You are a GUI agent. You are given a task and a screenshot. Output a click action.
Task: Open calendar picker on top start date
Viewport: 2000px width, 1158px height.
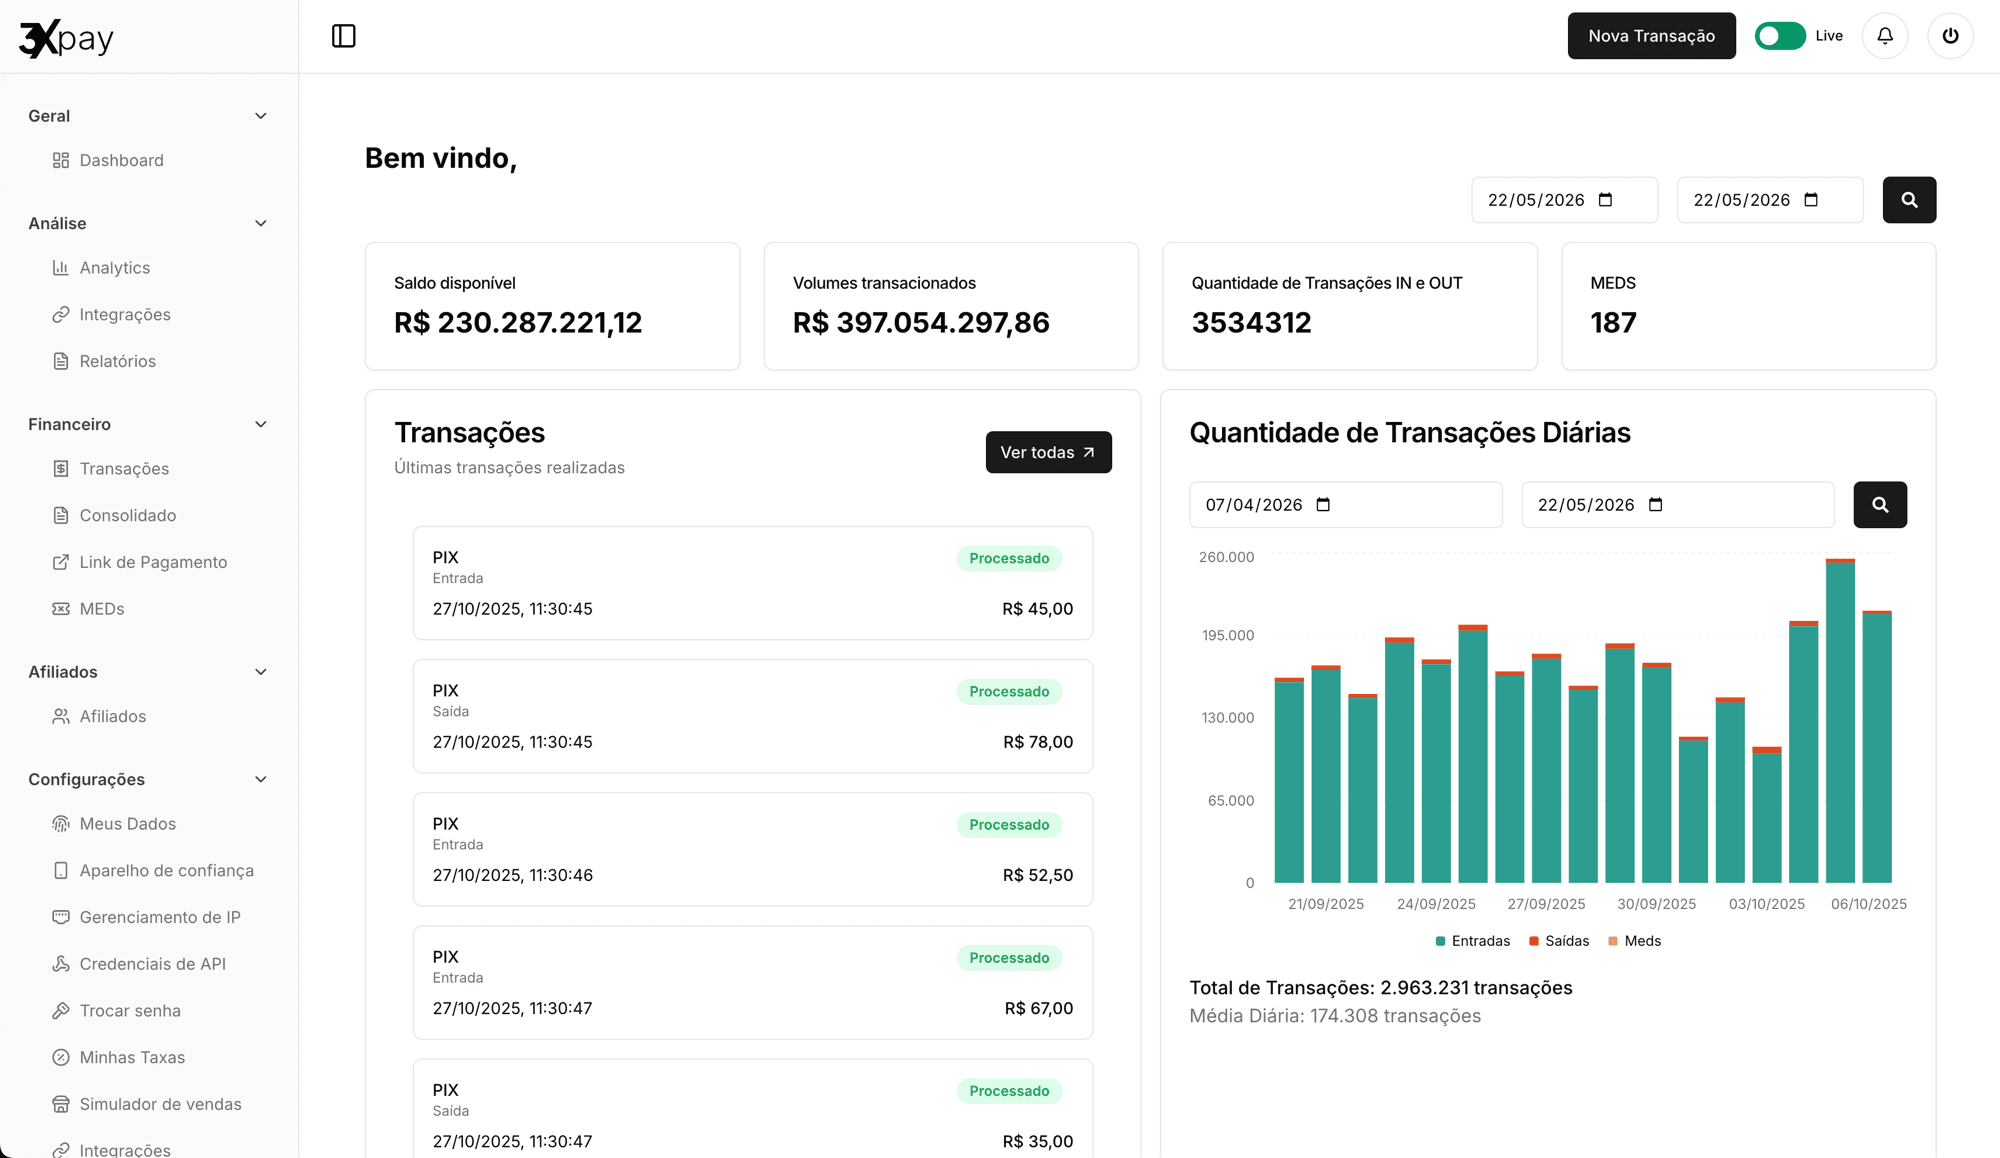[1606, 200]
